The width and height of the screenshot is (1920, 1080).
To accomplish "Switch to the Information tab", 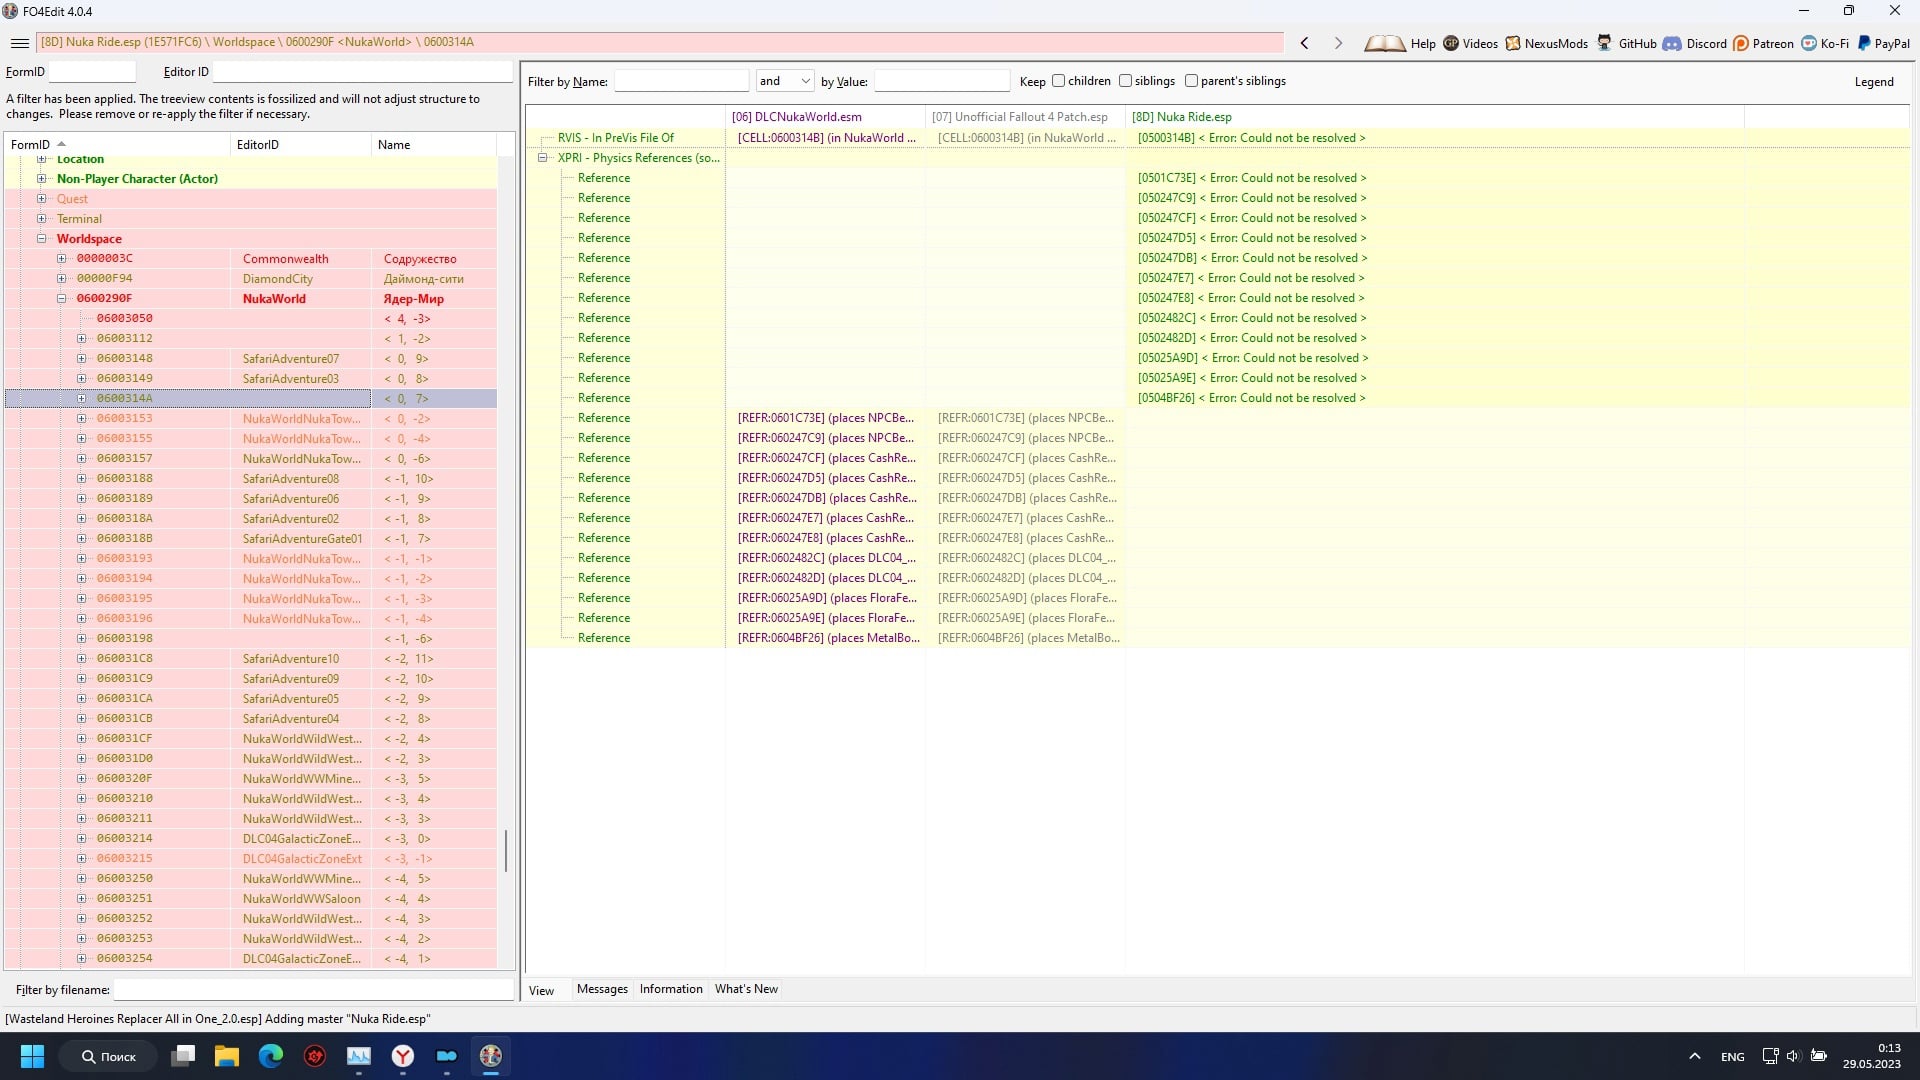I will click(671, 989).
